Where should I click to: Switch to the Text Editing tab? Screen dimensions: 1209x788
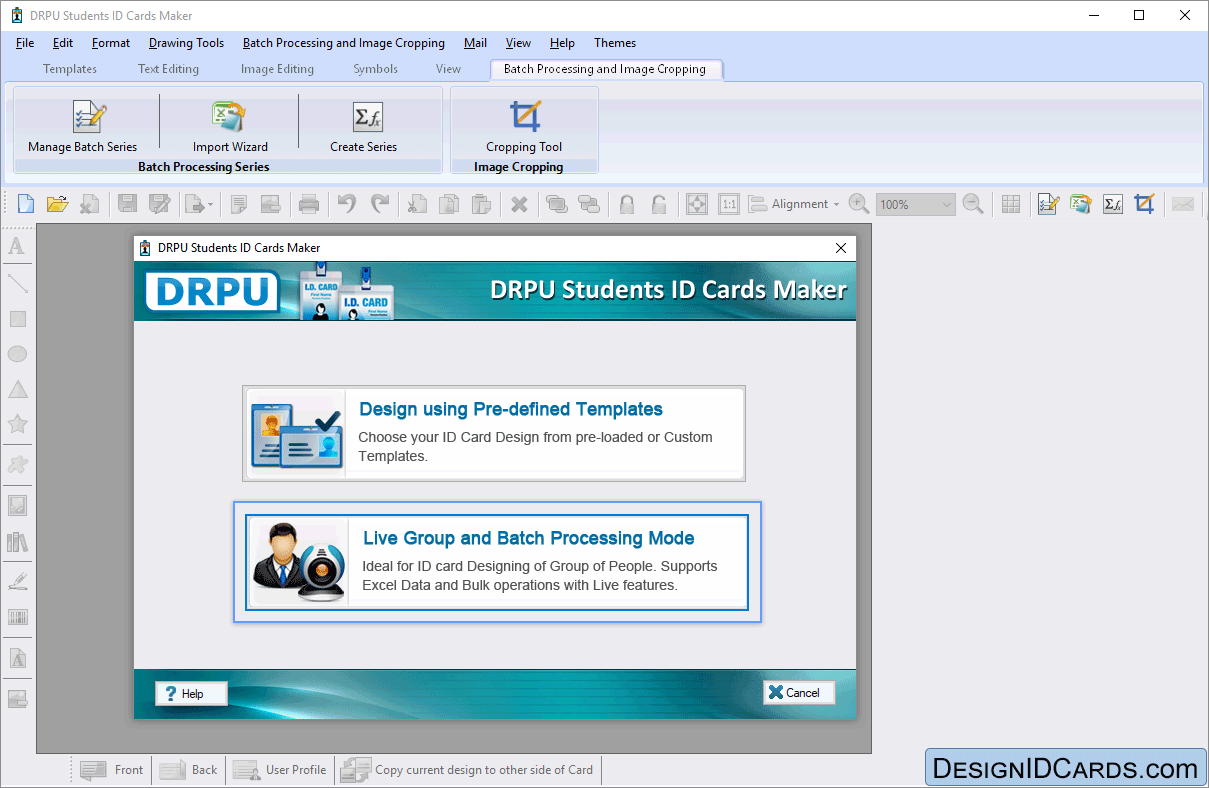pyautogui.click(x=168, y=69)
